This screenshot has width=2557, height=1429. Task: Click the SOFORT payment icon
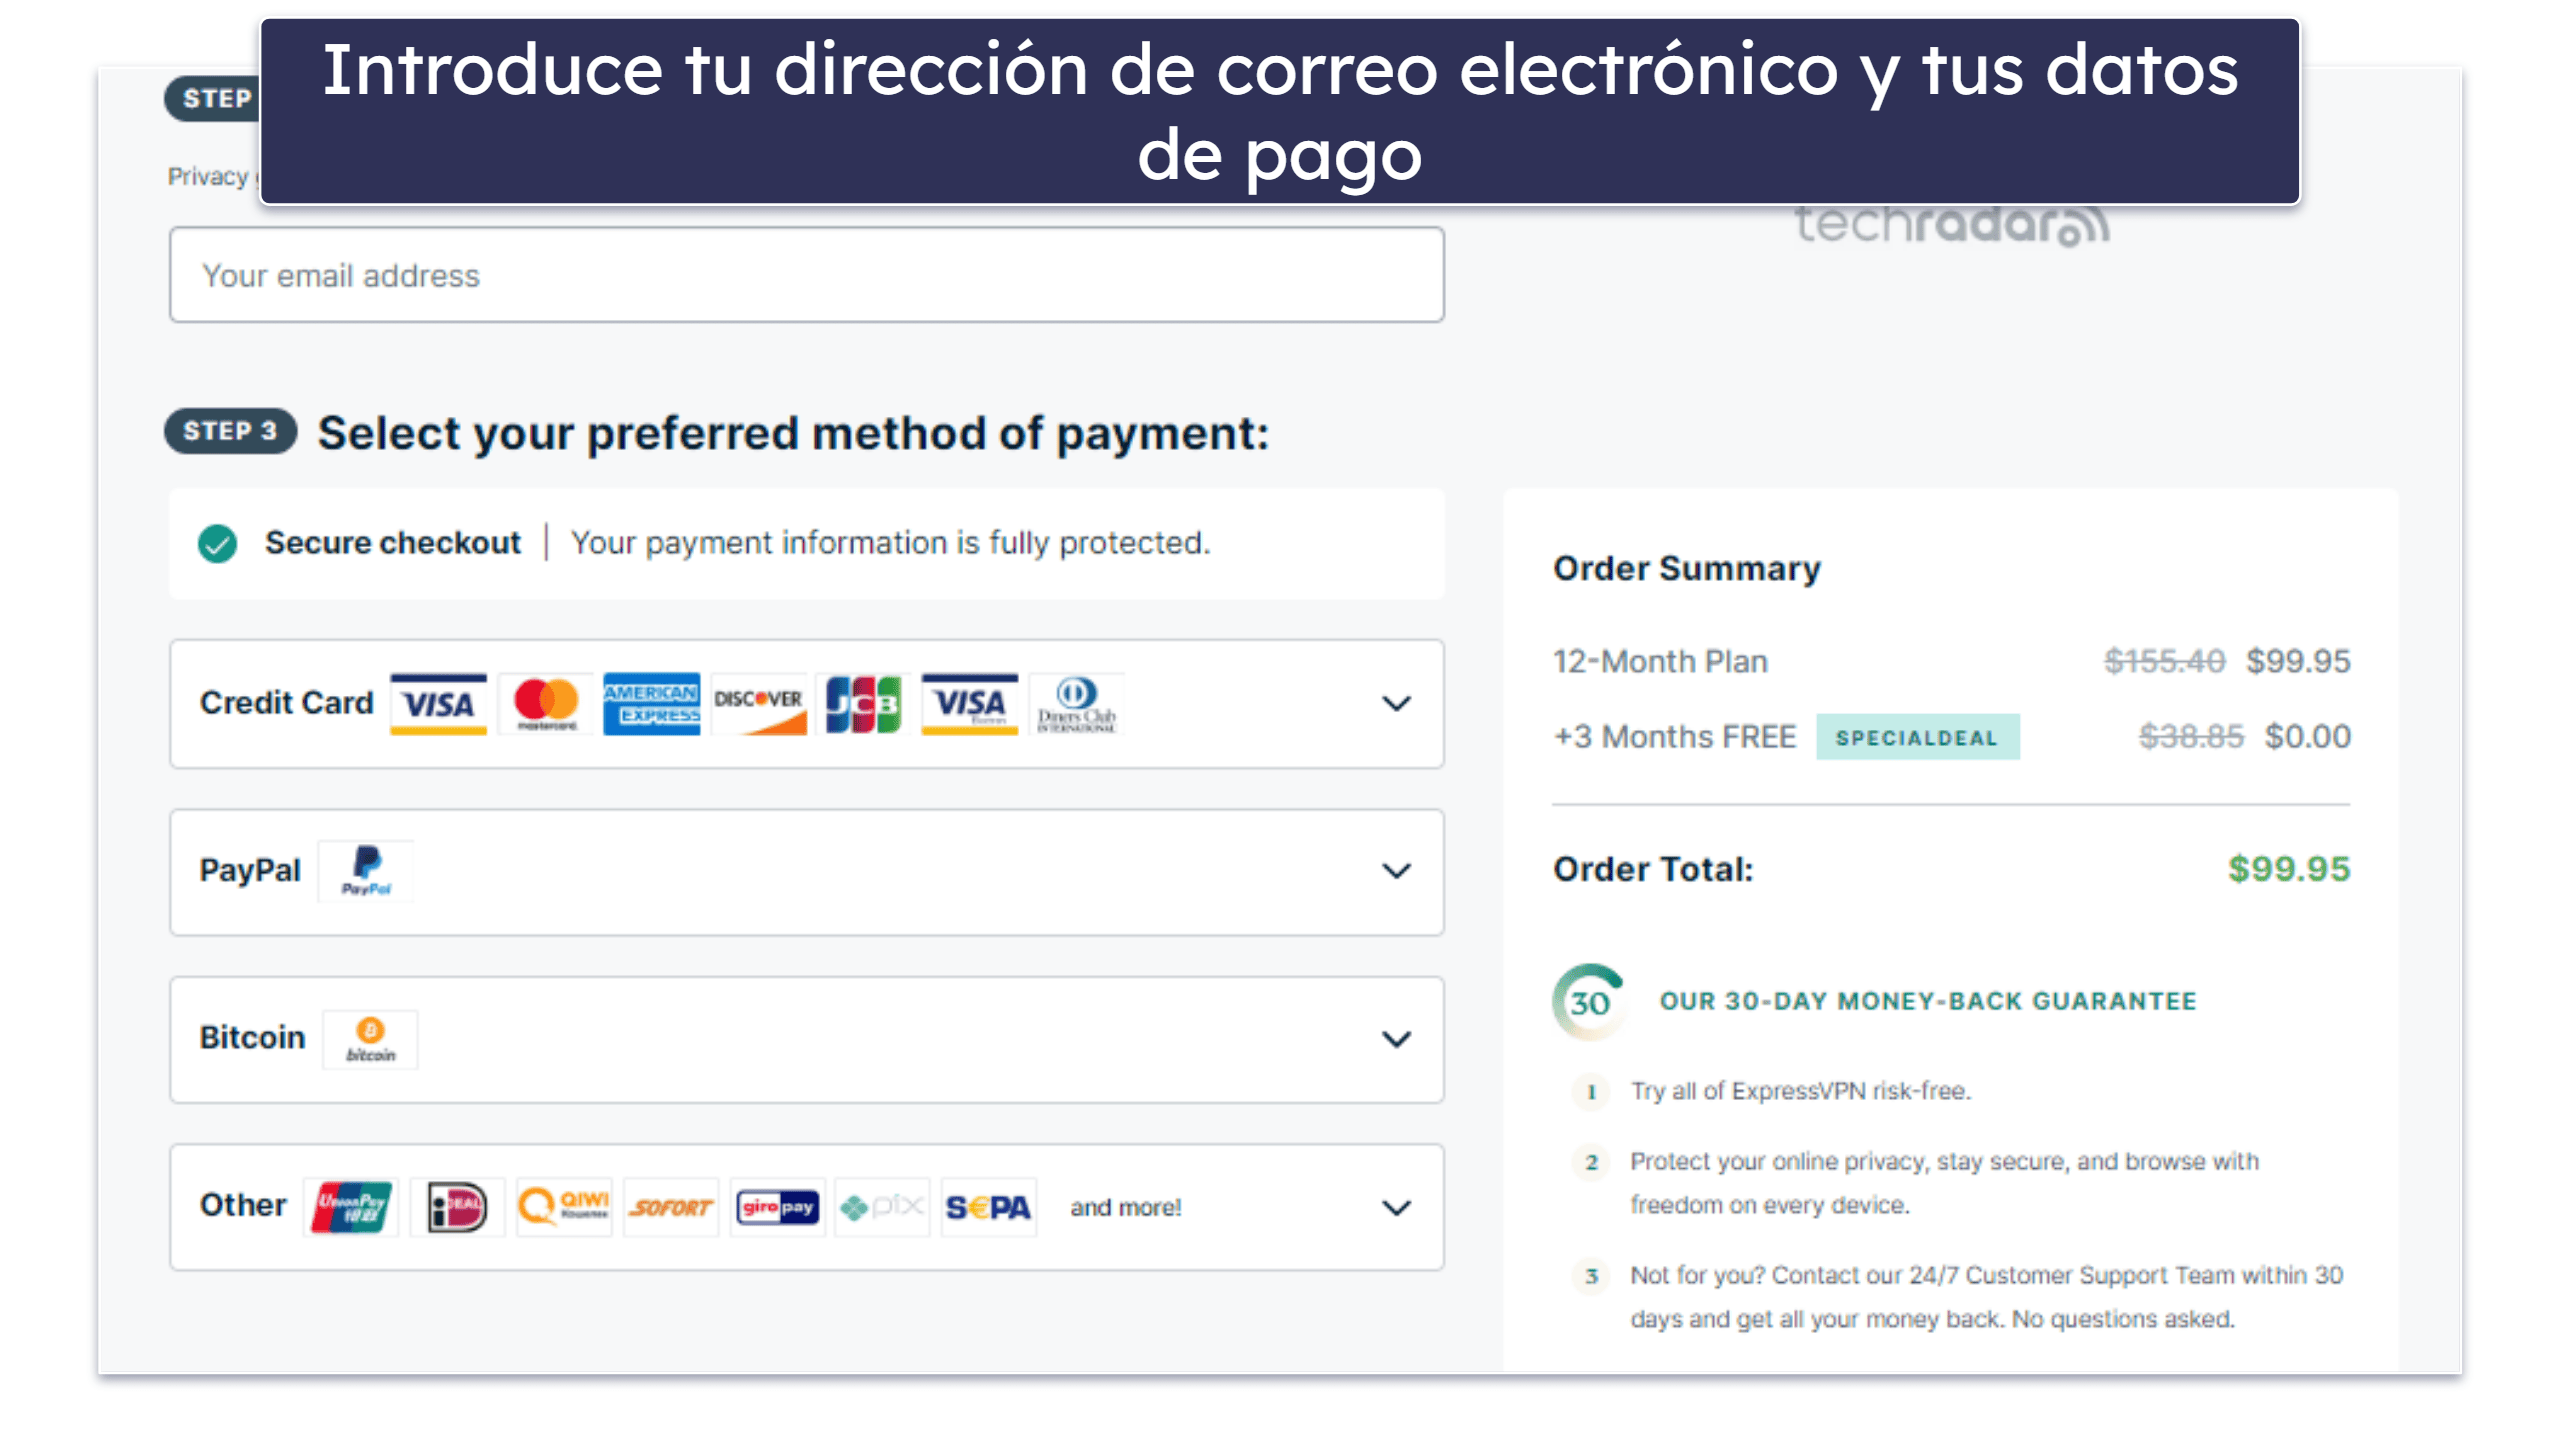pyautogui.click(x=673, y=1208)
